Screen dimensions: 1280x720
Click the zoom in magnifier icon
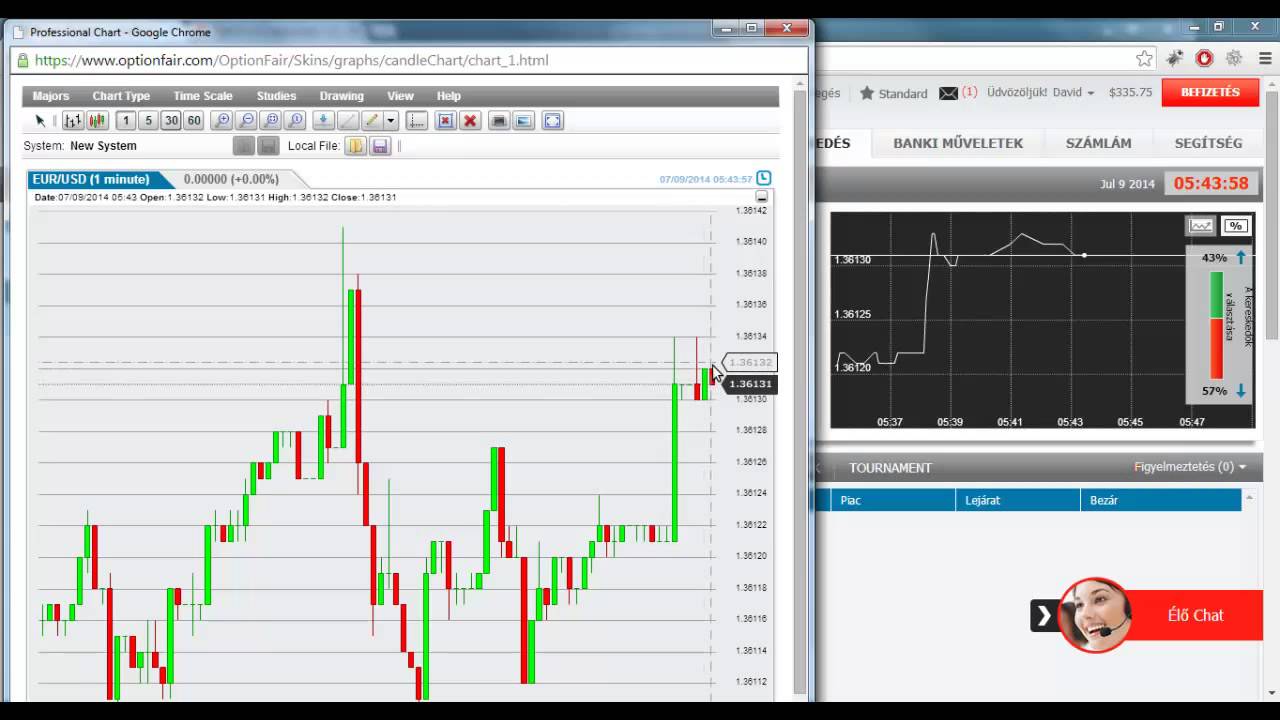coord(222,121)
